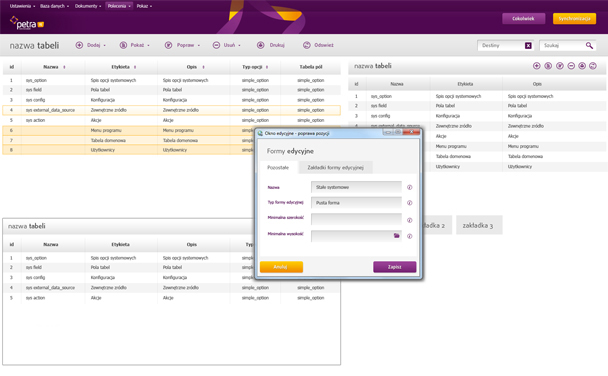608x376 pixels.
Task: Open the Baza danych menu
Action: point(54,6)
